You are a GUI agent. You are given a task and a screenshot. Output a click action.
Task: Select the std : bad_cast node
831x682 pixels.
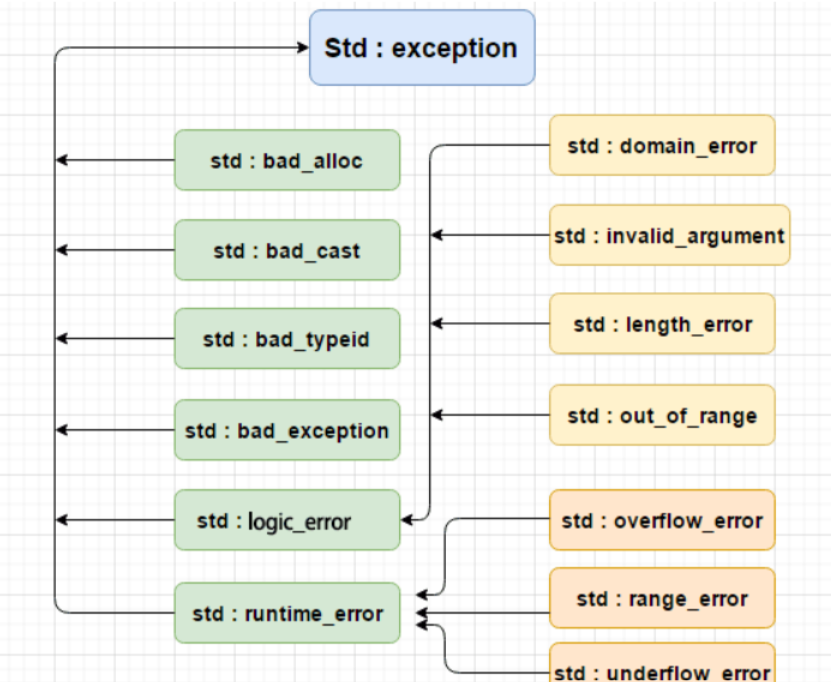287,250
